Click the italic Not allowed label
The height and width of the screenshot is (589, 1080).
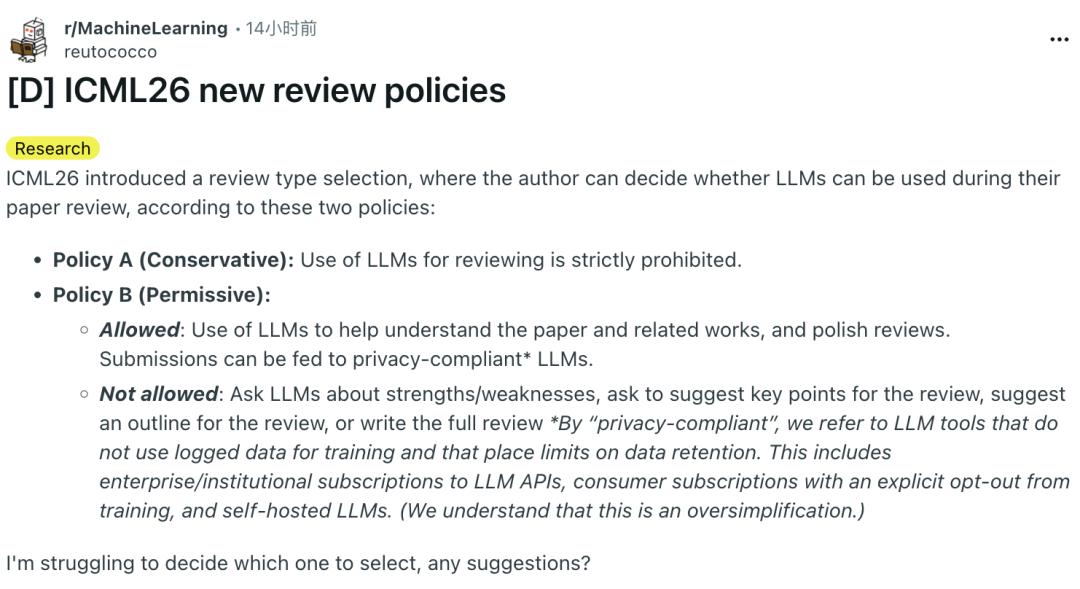click(x=158, y=394)
